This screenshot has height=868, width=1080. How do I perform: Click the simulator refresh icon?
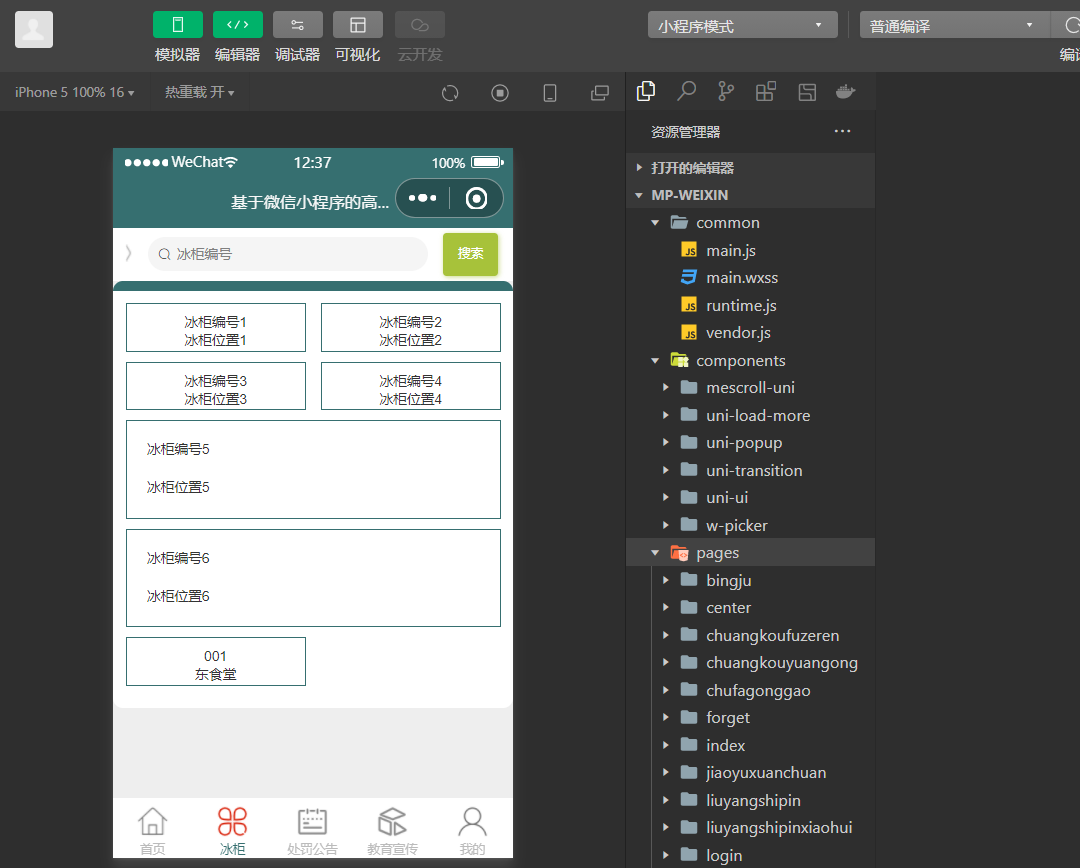(x=450, y=93)
